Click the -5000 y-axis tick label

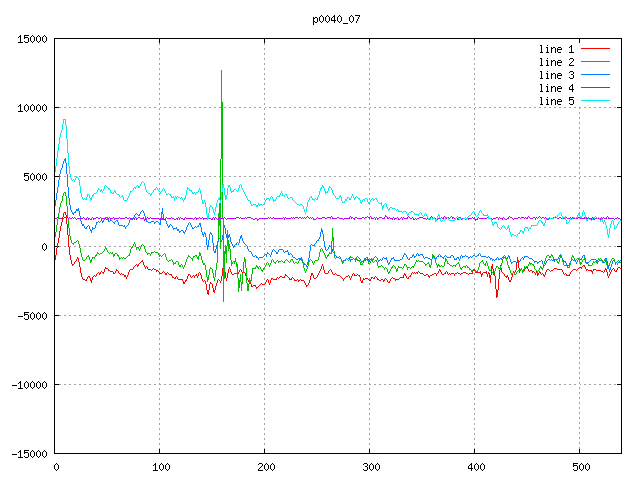click(31, 316)
